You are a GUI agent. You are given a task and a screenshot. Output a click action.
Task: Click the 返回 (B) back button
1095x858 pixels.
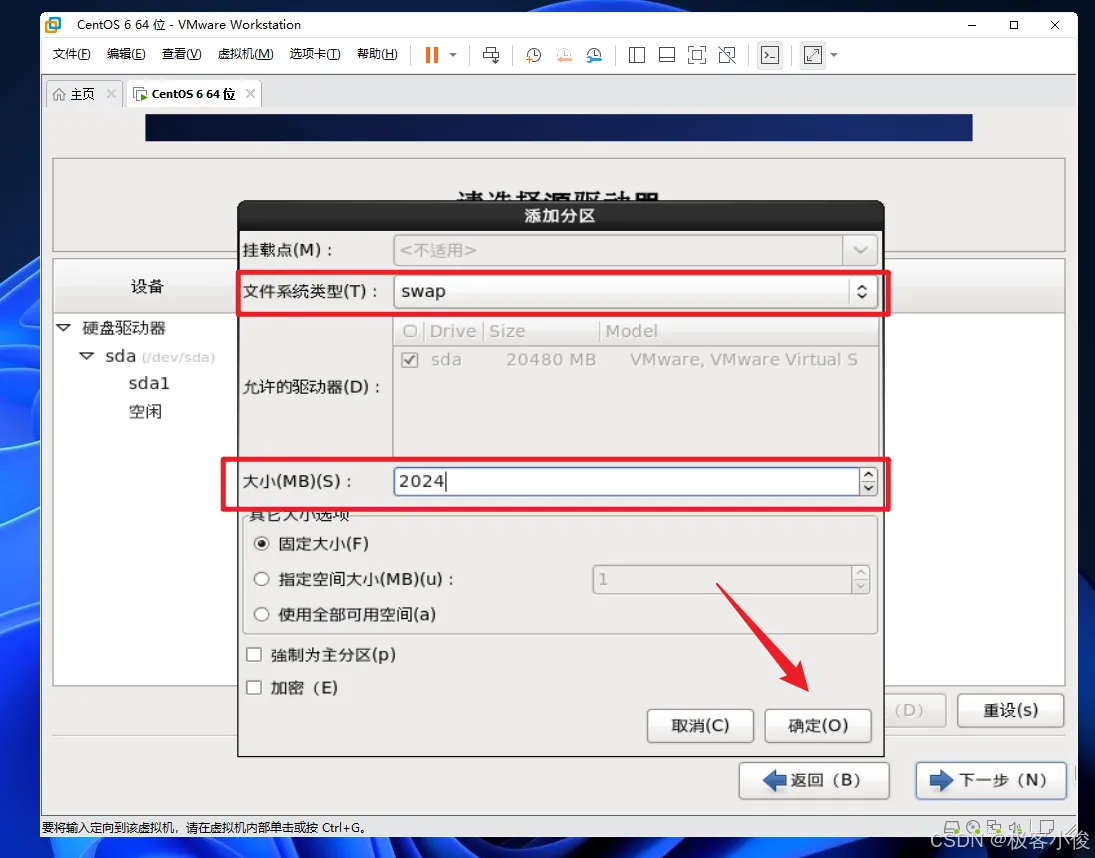(x=814, y=780)
